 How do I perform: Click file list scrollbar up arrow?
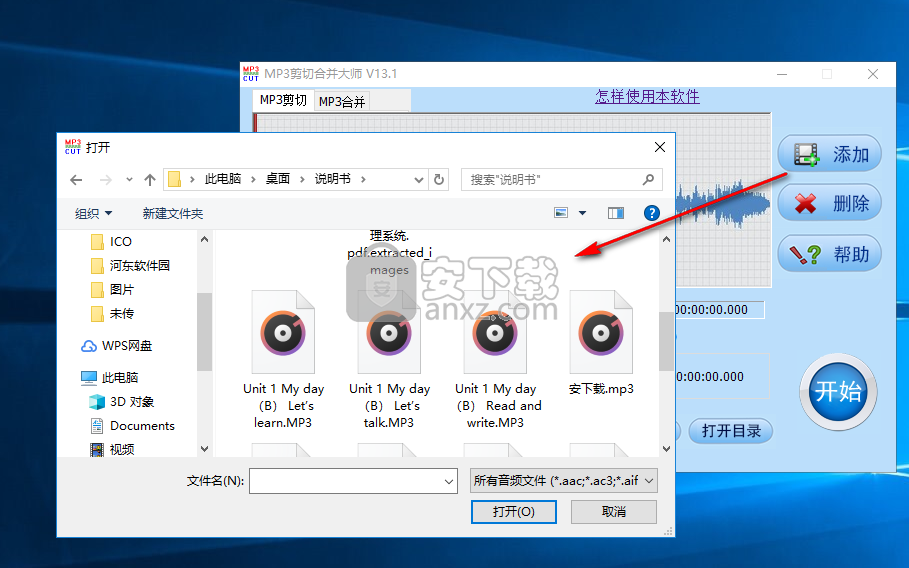(666, 239)
